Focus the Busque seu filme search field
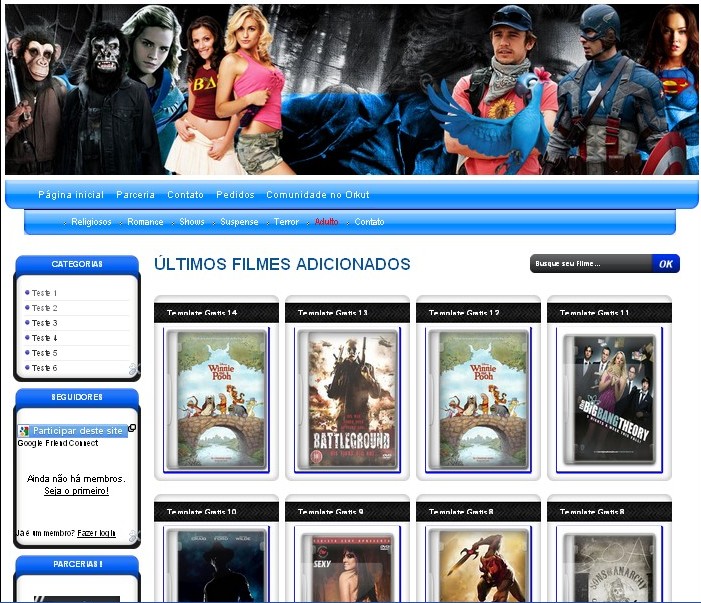Viewport: 701px width, 603px height. click(x=591, y=264)
